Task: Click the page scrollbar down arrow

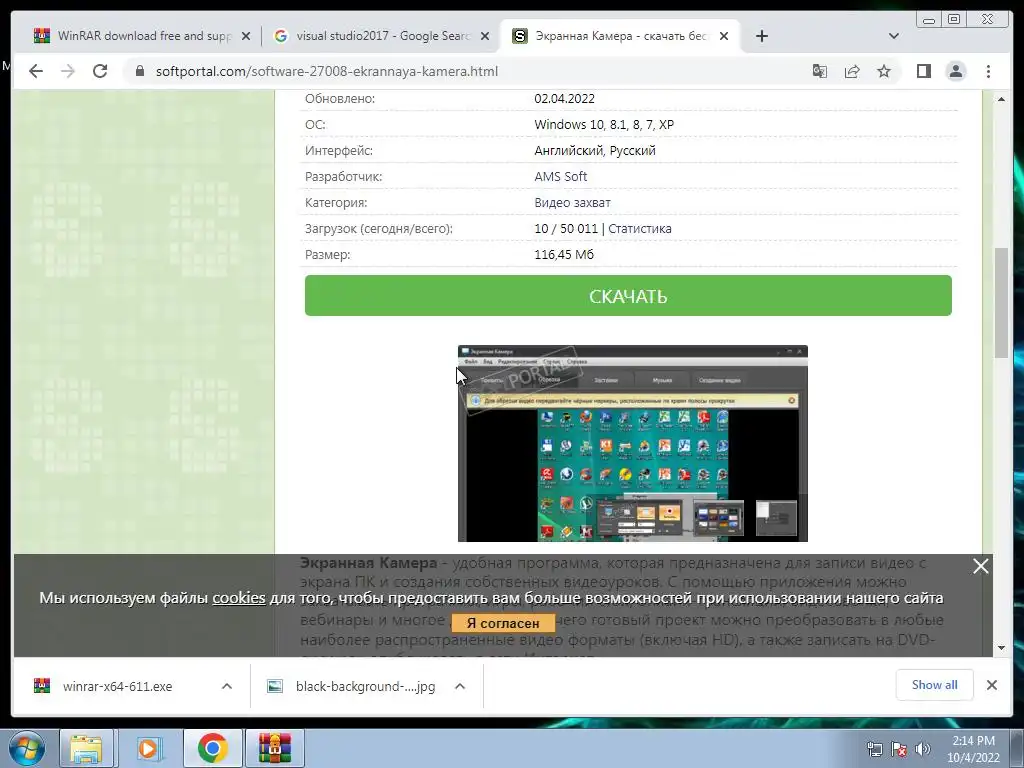Action: pyautogui.click(x=1001, y=648)
